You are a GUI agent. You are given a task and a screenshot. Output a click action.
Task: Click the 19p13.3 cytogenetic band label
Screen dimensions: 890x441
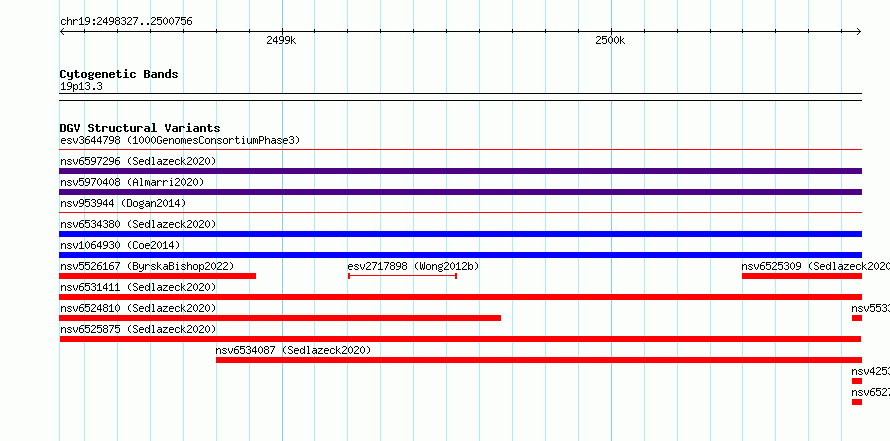pos(81,87)
